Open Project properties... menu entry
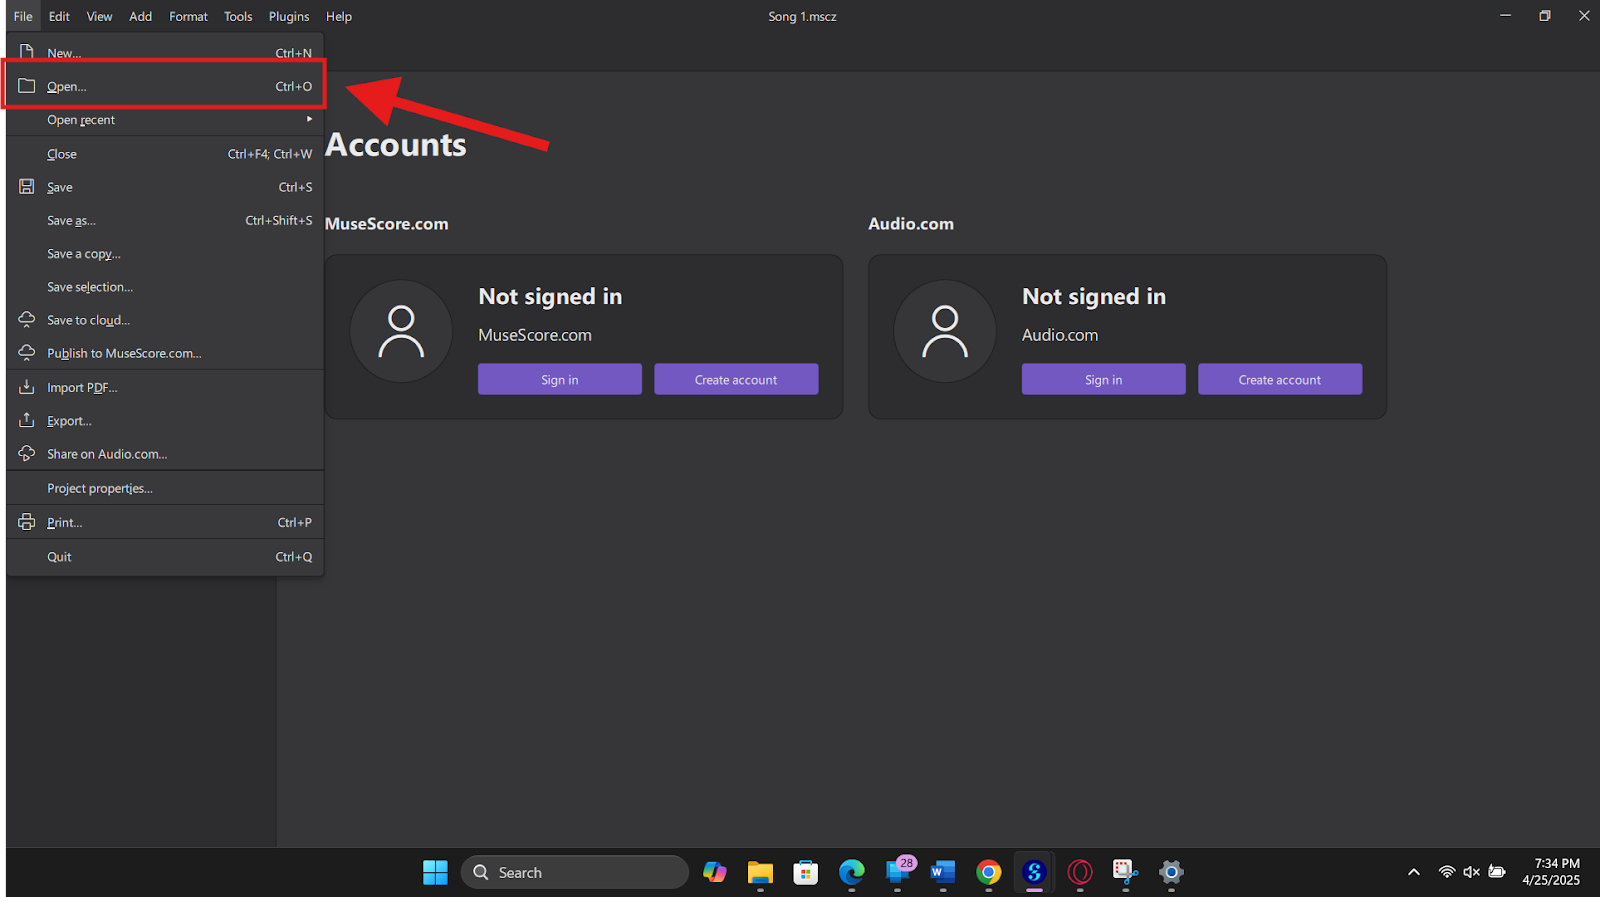 coord(165,488)
